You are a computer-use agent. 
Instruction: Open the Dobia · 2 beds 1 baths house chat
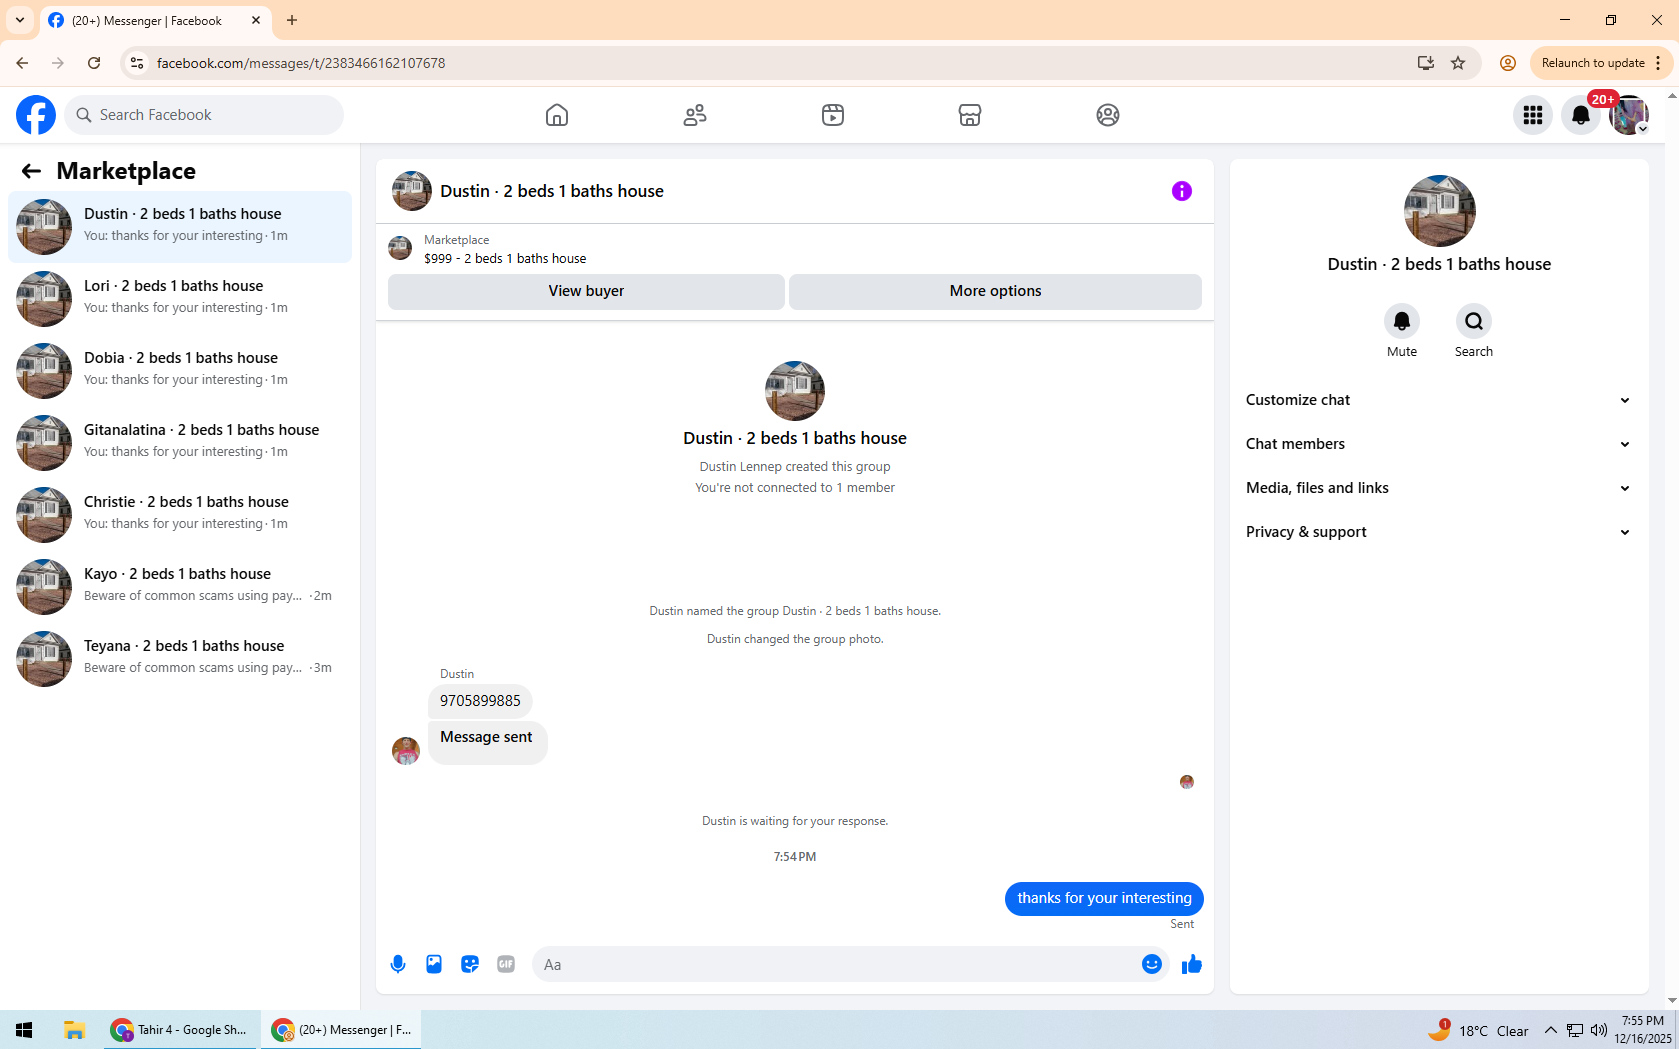coord(180,371)
